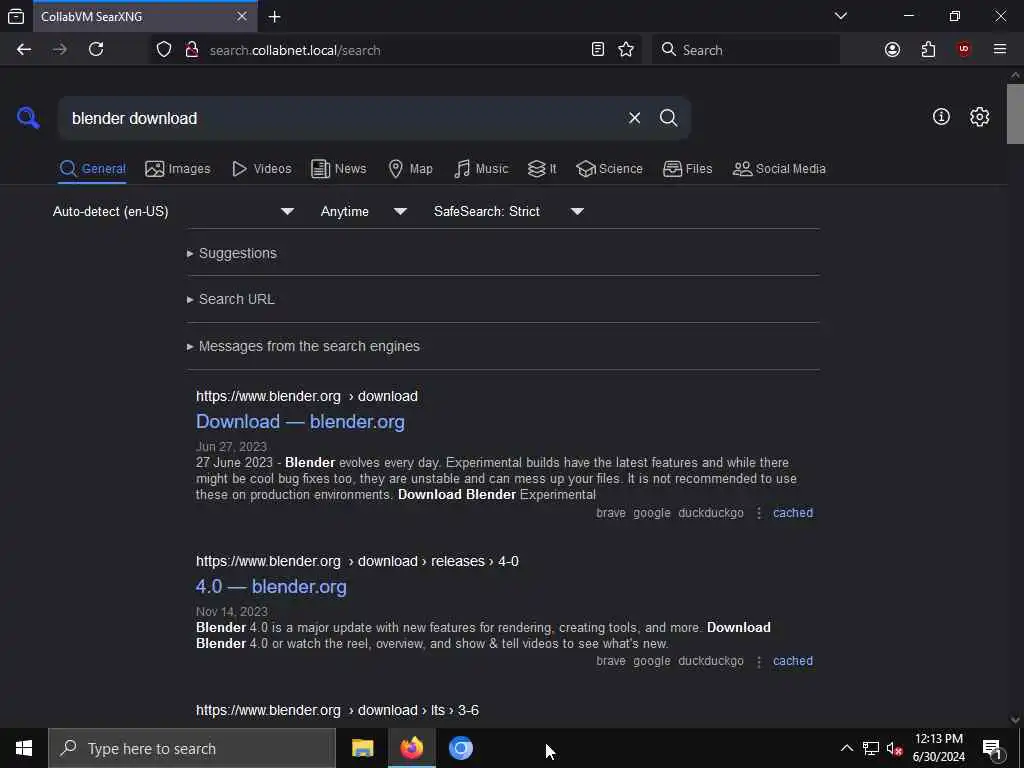Viewport: 1024px width, 768px height.
Task: Open extensions puzzle icon
Action: [928, 50]
